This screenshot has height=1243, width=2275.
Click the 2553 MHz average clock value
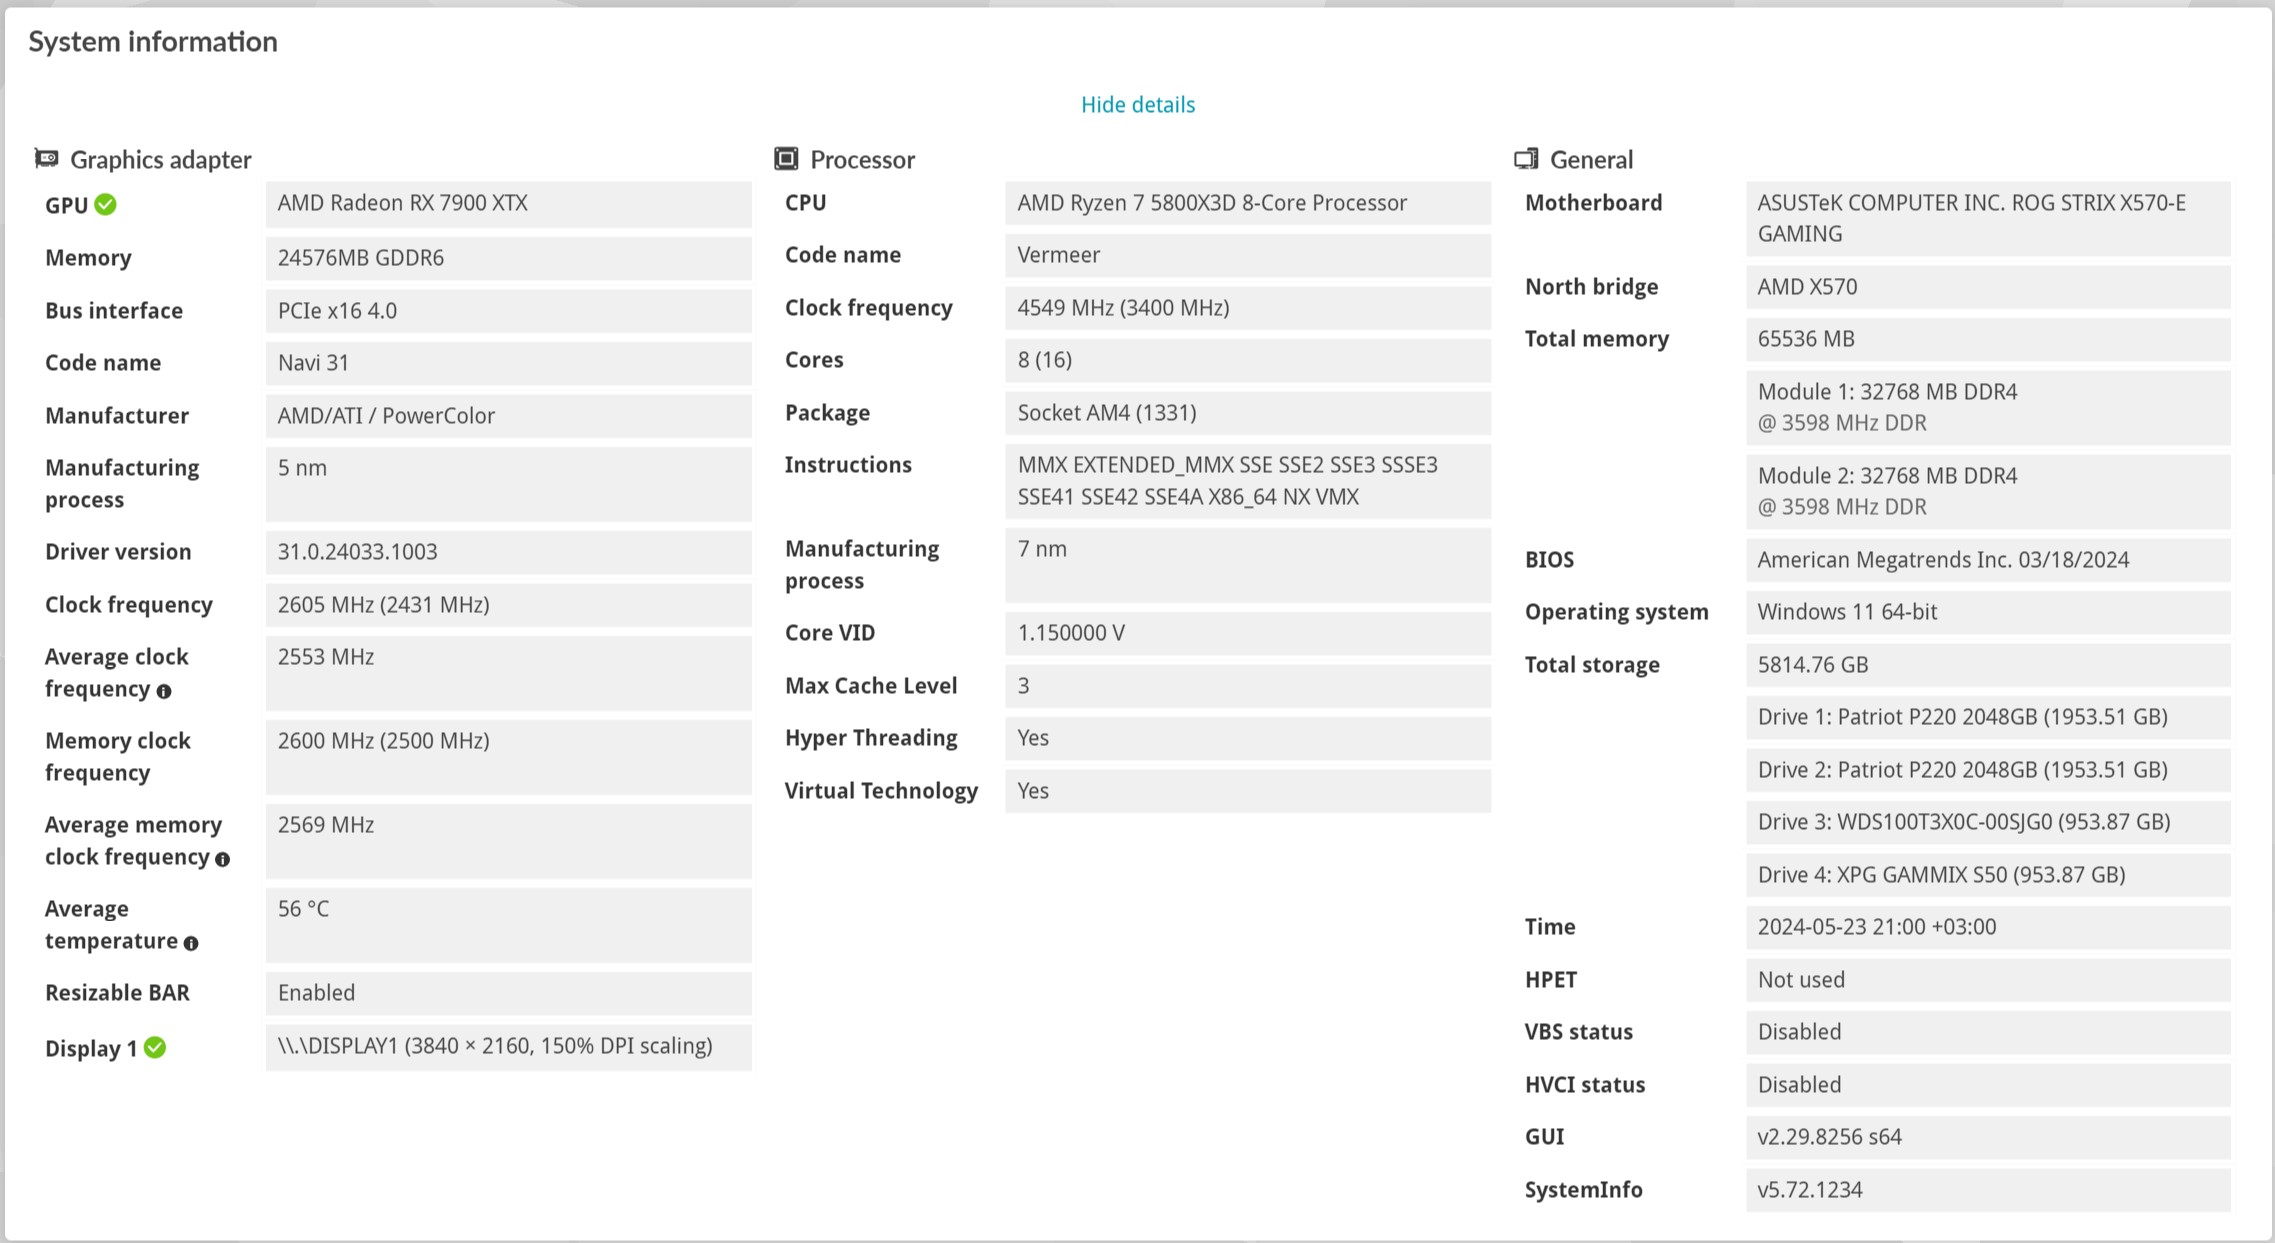point(508,673)
